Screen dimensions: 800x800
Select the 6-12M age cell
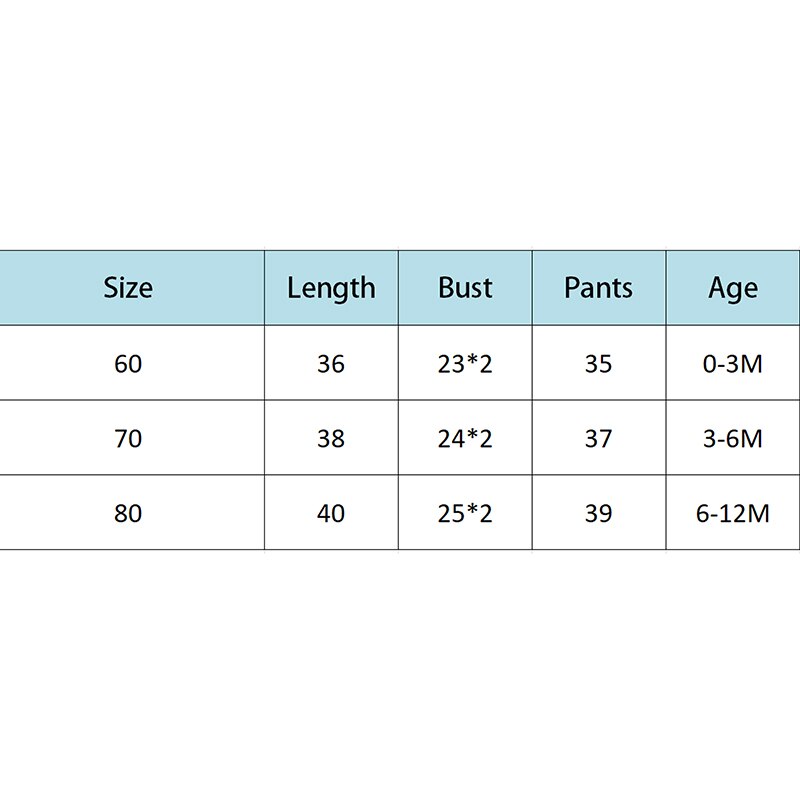[733, 513]
